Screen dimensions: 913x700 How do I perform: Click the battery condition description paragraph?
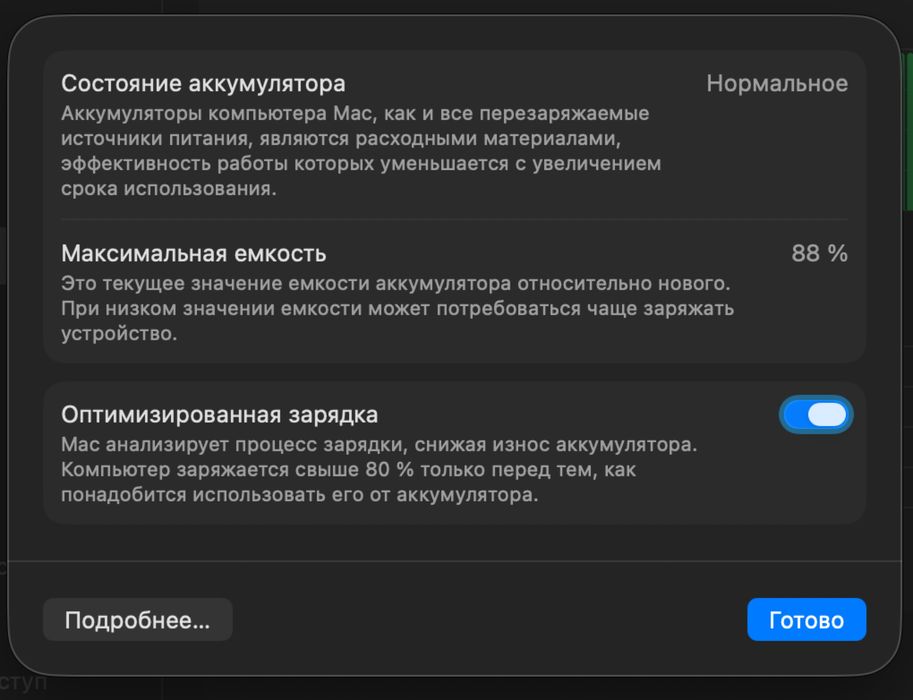pos(360,151)
